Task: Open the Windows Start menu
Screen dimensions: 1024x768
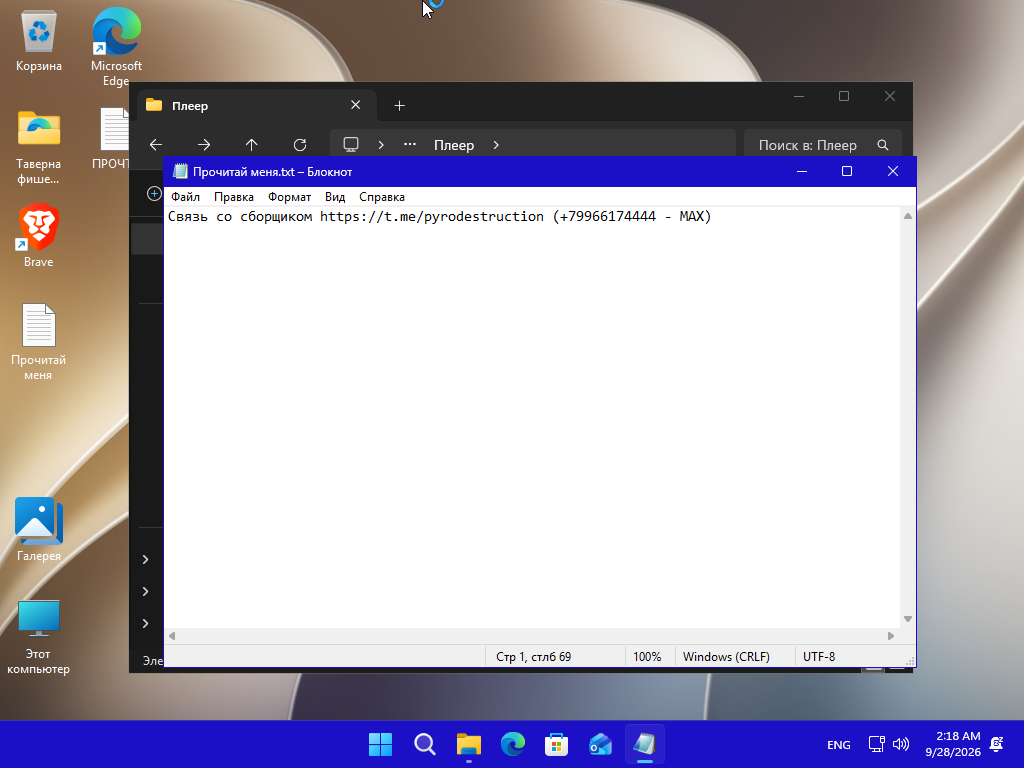Action: coord(380,744)
